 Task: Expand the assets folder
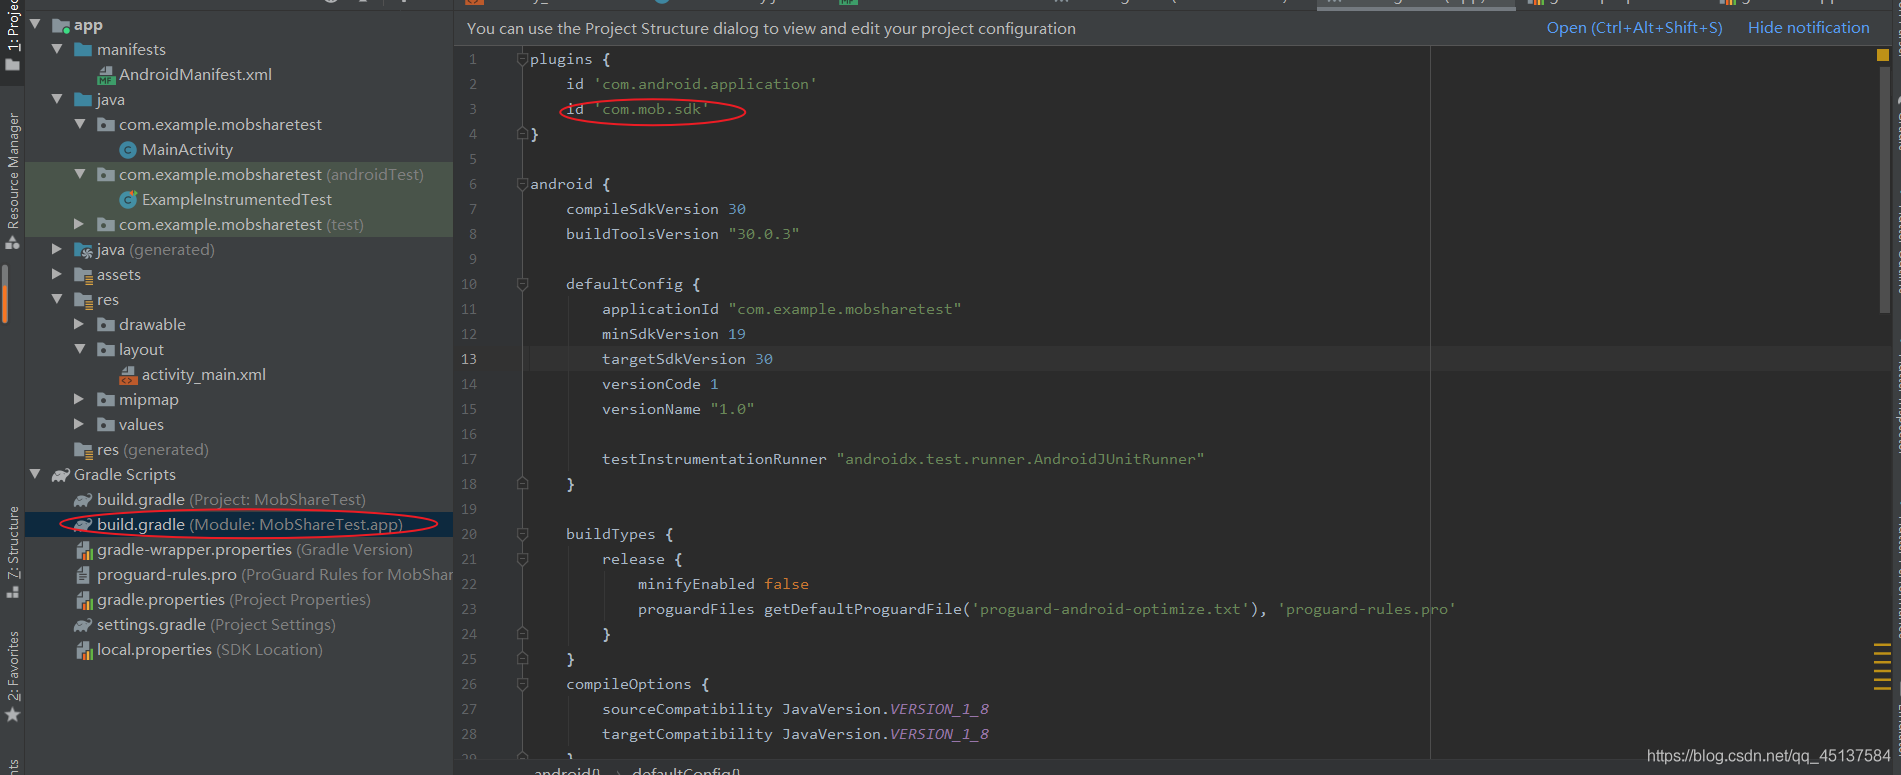point(57,274)
